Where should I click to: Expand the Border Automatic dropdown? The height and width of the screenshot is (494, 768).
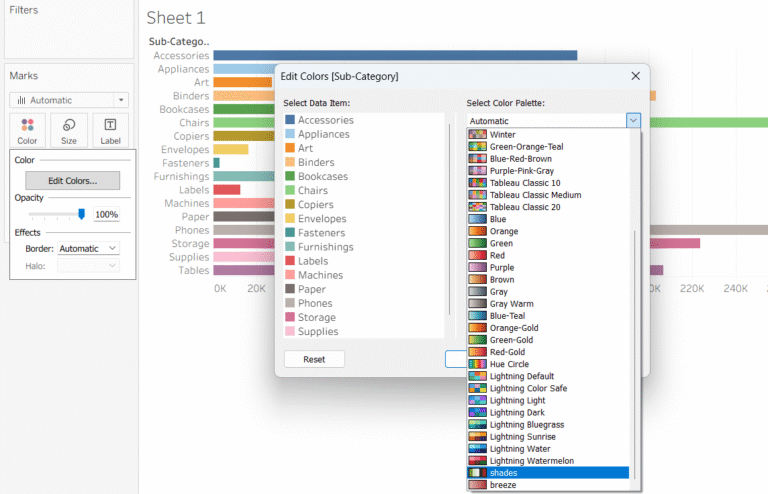coord(88,248)
